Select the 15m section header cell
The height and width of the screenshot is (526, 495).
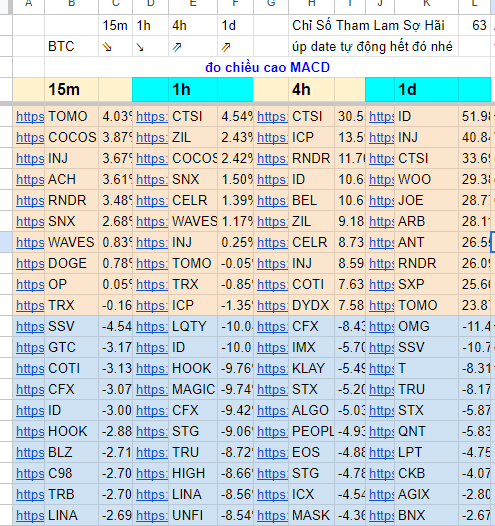71,90
